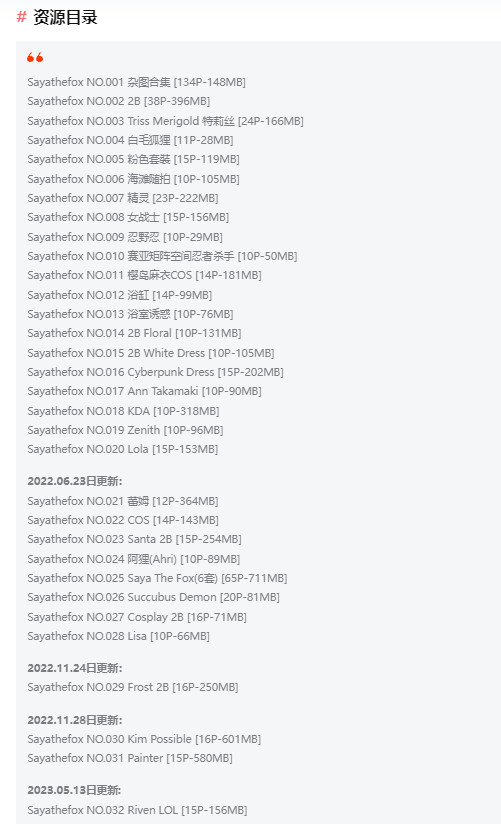Select NO.003 Triss Merigold line
Image resolution: width=501 pixels, height=824 pixels.
pyautogui.click(x=165, y=121)
